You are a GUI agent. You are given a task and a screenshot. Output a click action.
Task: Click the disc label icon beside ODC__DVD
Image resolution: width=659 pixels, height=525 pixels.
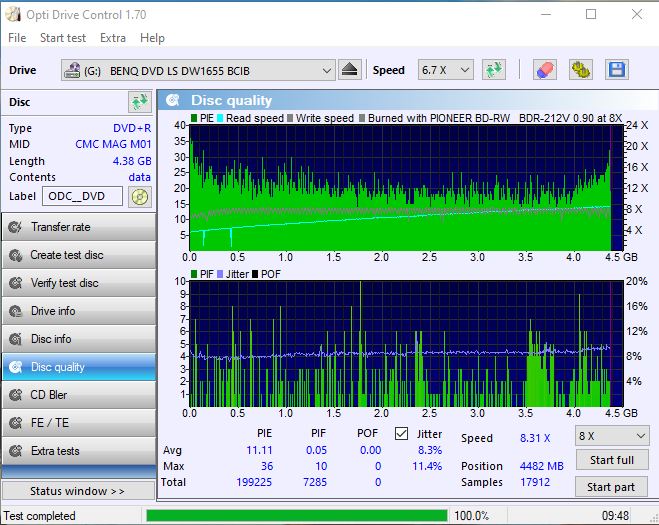point(139,196)
